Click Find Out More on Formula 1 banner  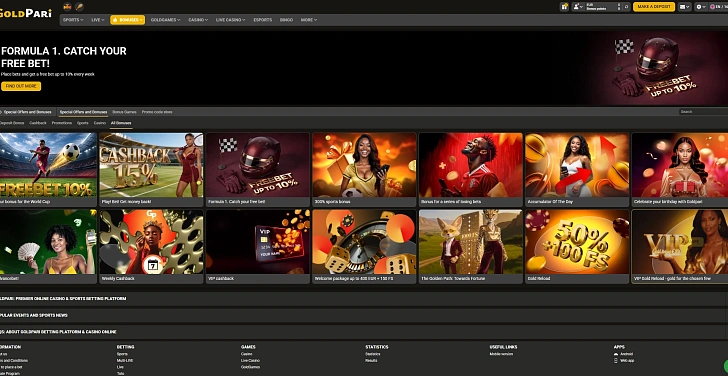click(x=21, y=86)
